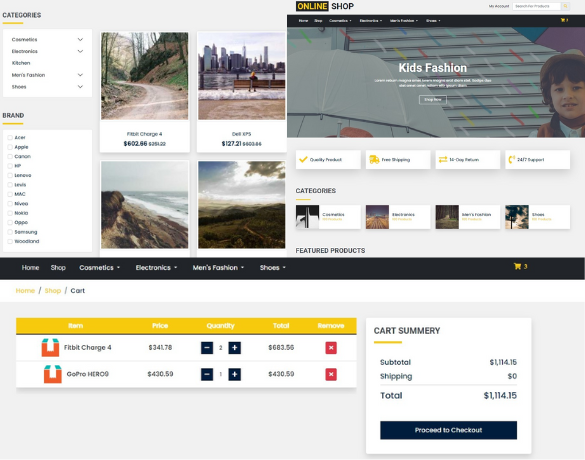Remove GoPro HERO9 from the cart
The height and width of the screenshot is (460, 585).
331,374
